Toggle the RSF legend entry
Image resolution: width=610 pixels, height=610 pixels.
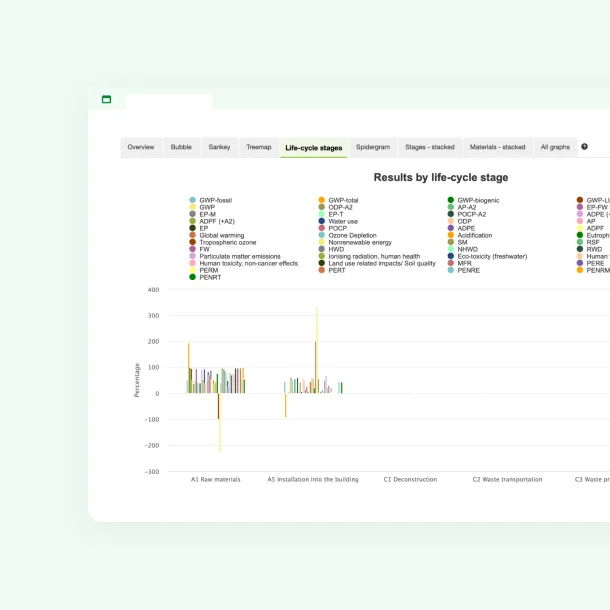tap(588, 242)
